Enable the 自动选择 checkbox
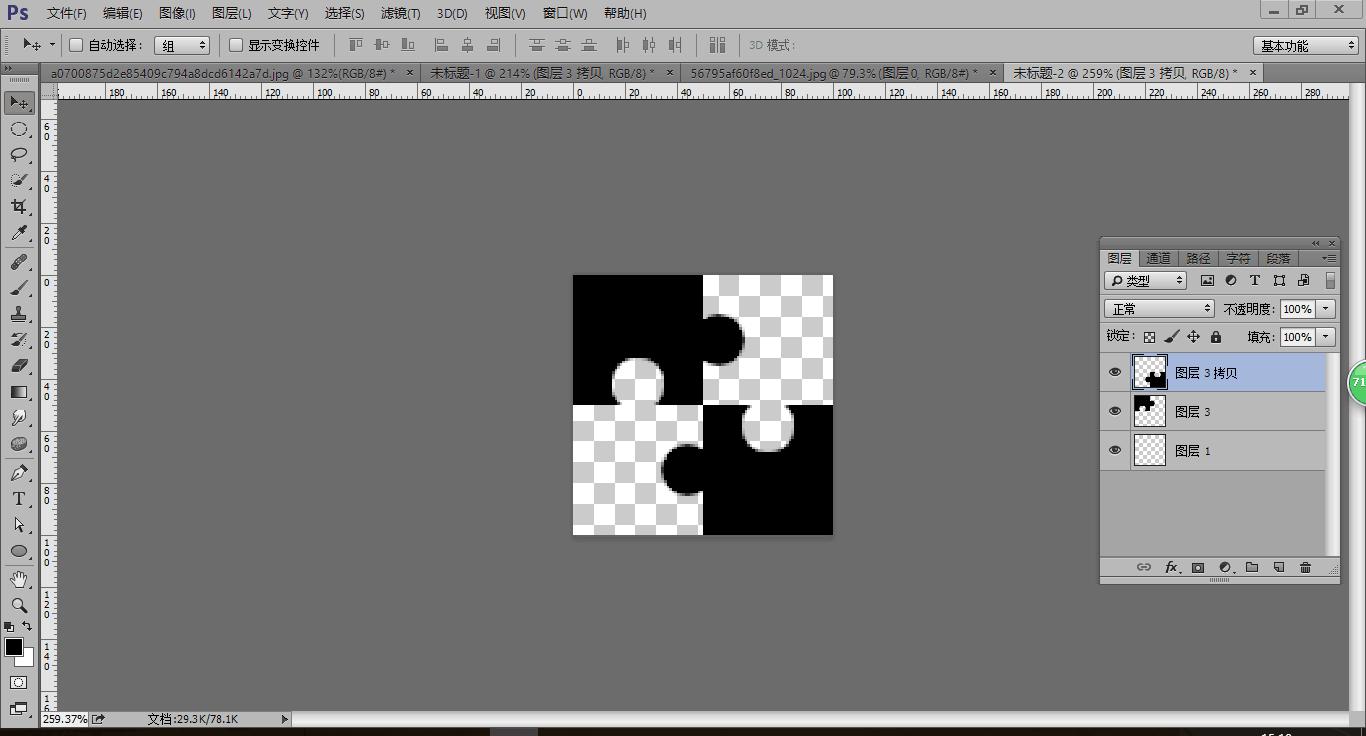Viewport: 1366px width, 736px height. [76, 45]
